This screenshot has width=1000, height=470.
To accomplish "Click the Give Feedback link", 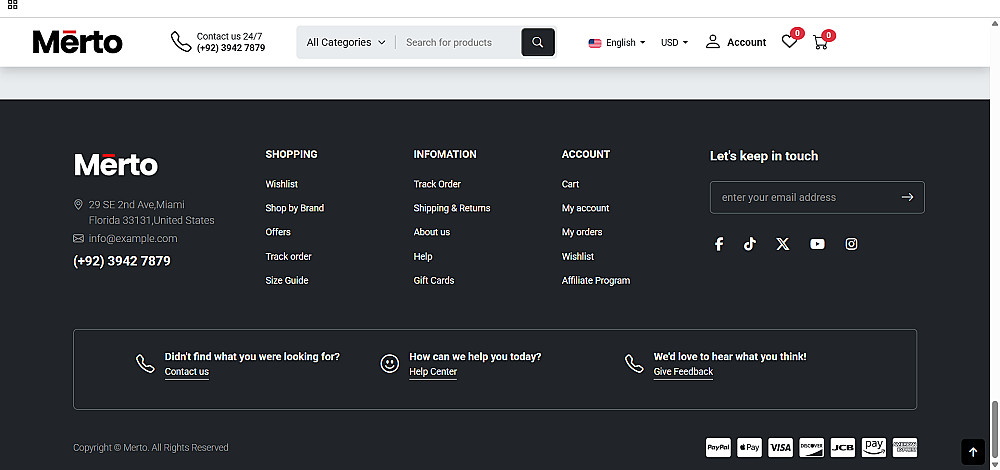I will (x=683, y=372).
